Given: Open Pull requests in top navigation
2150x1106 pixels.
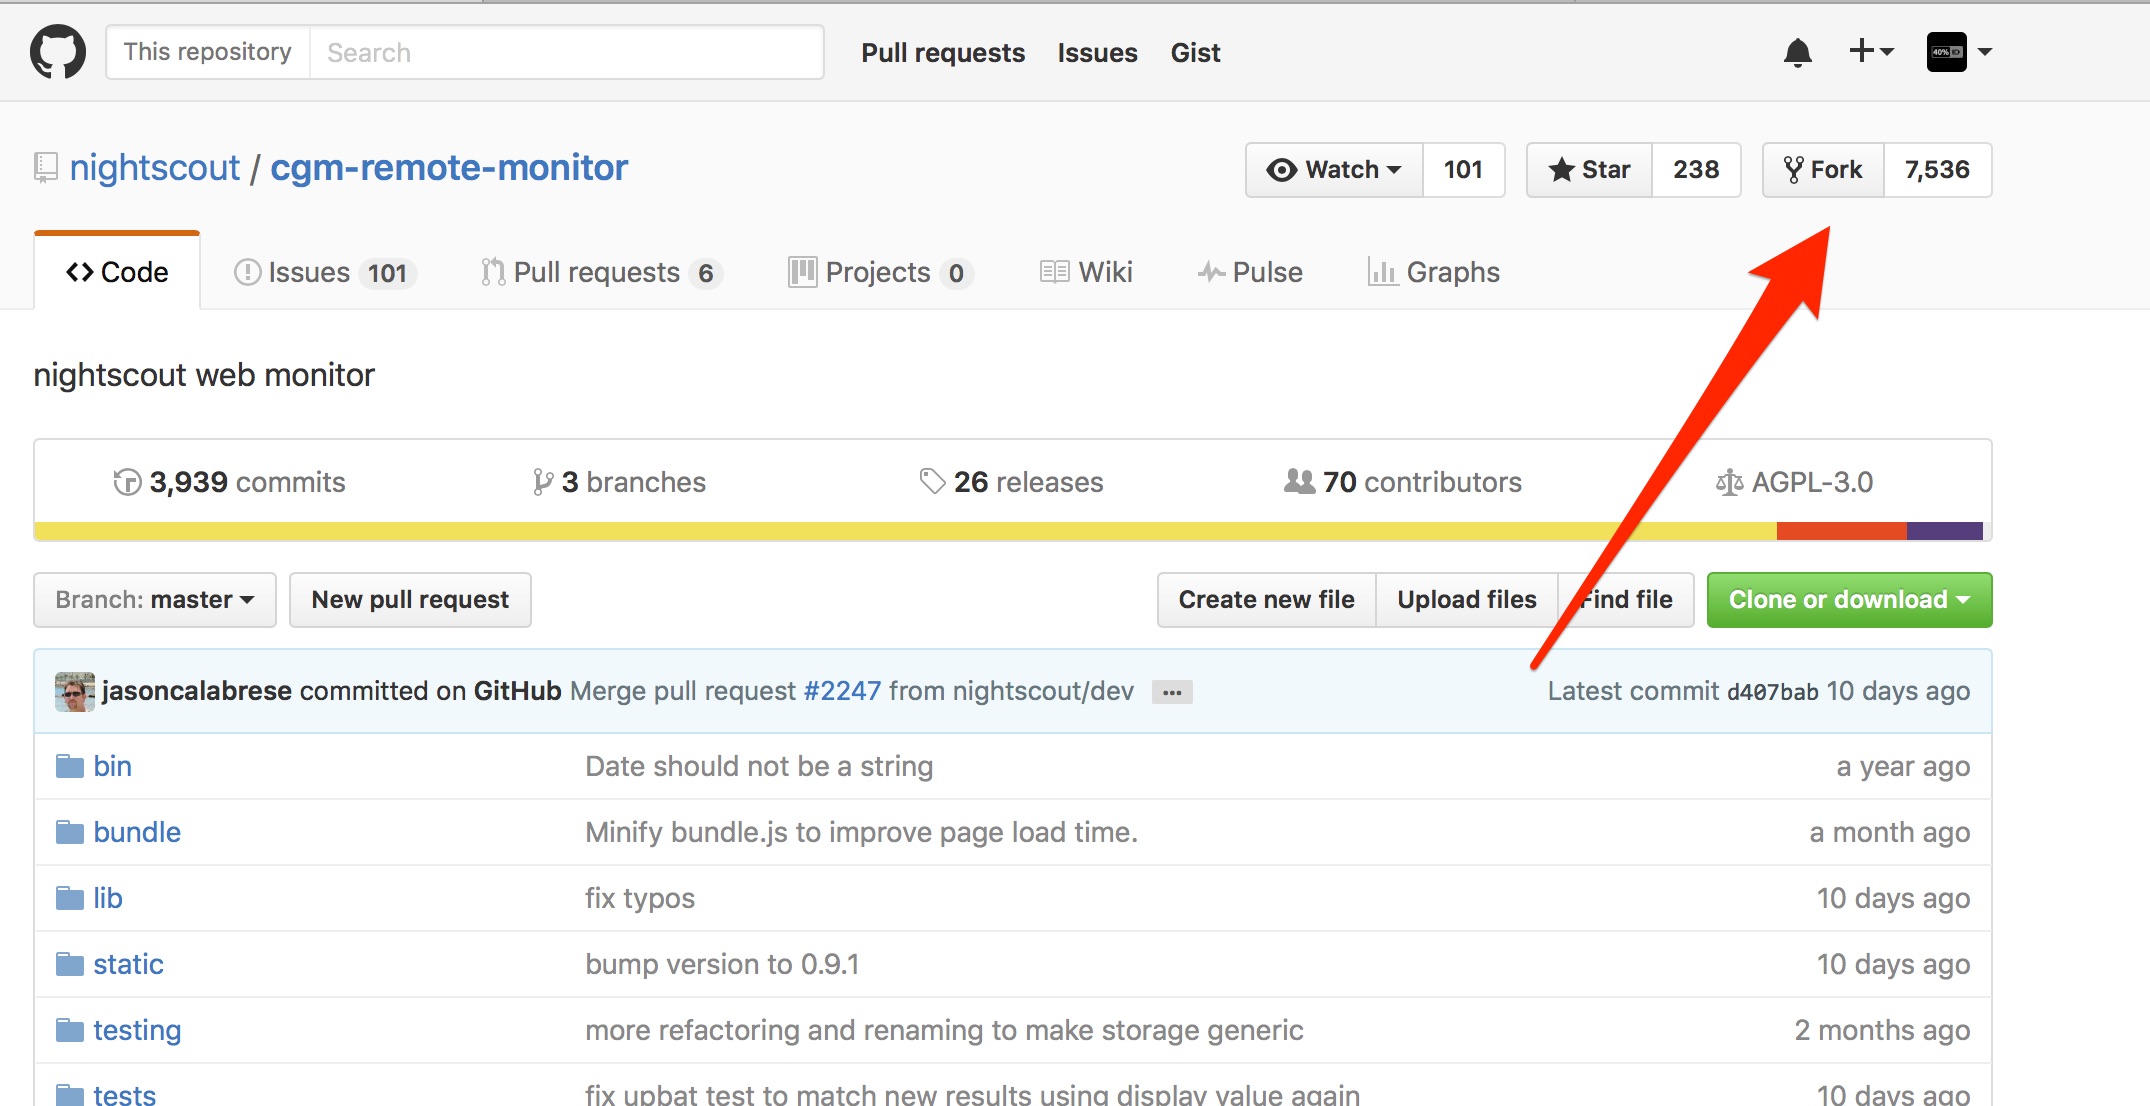Looking at the screenshot, I should pos(943,53).
